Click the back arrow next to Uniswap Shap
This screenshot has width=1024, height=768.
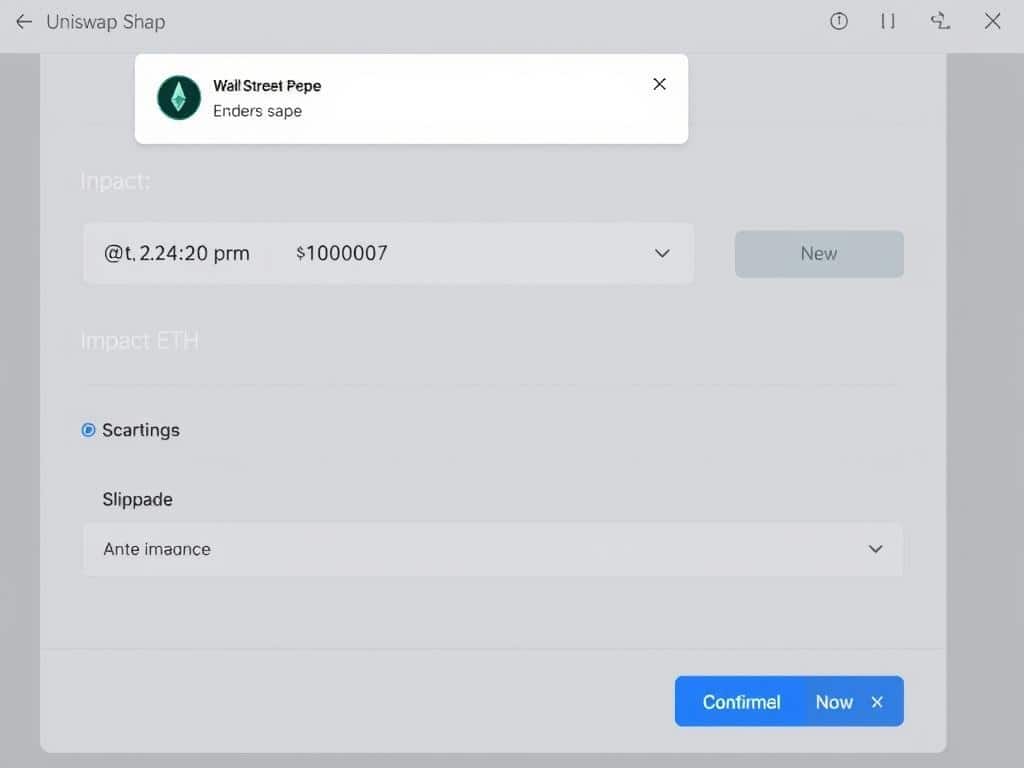point(23,22)
